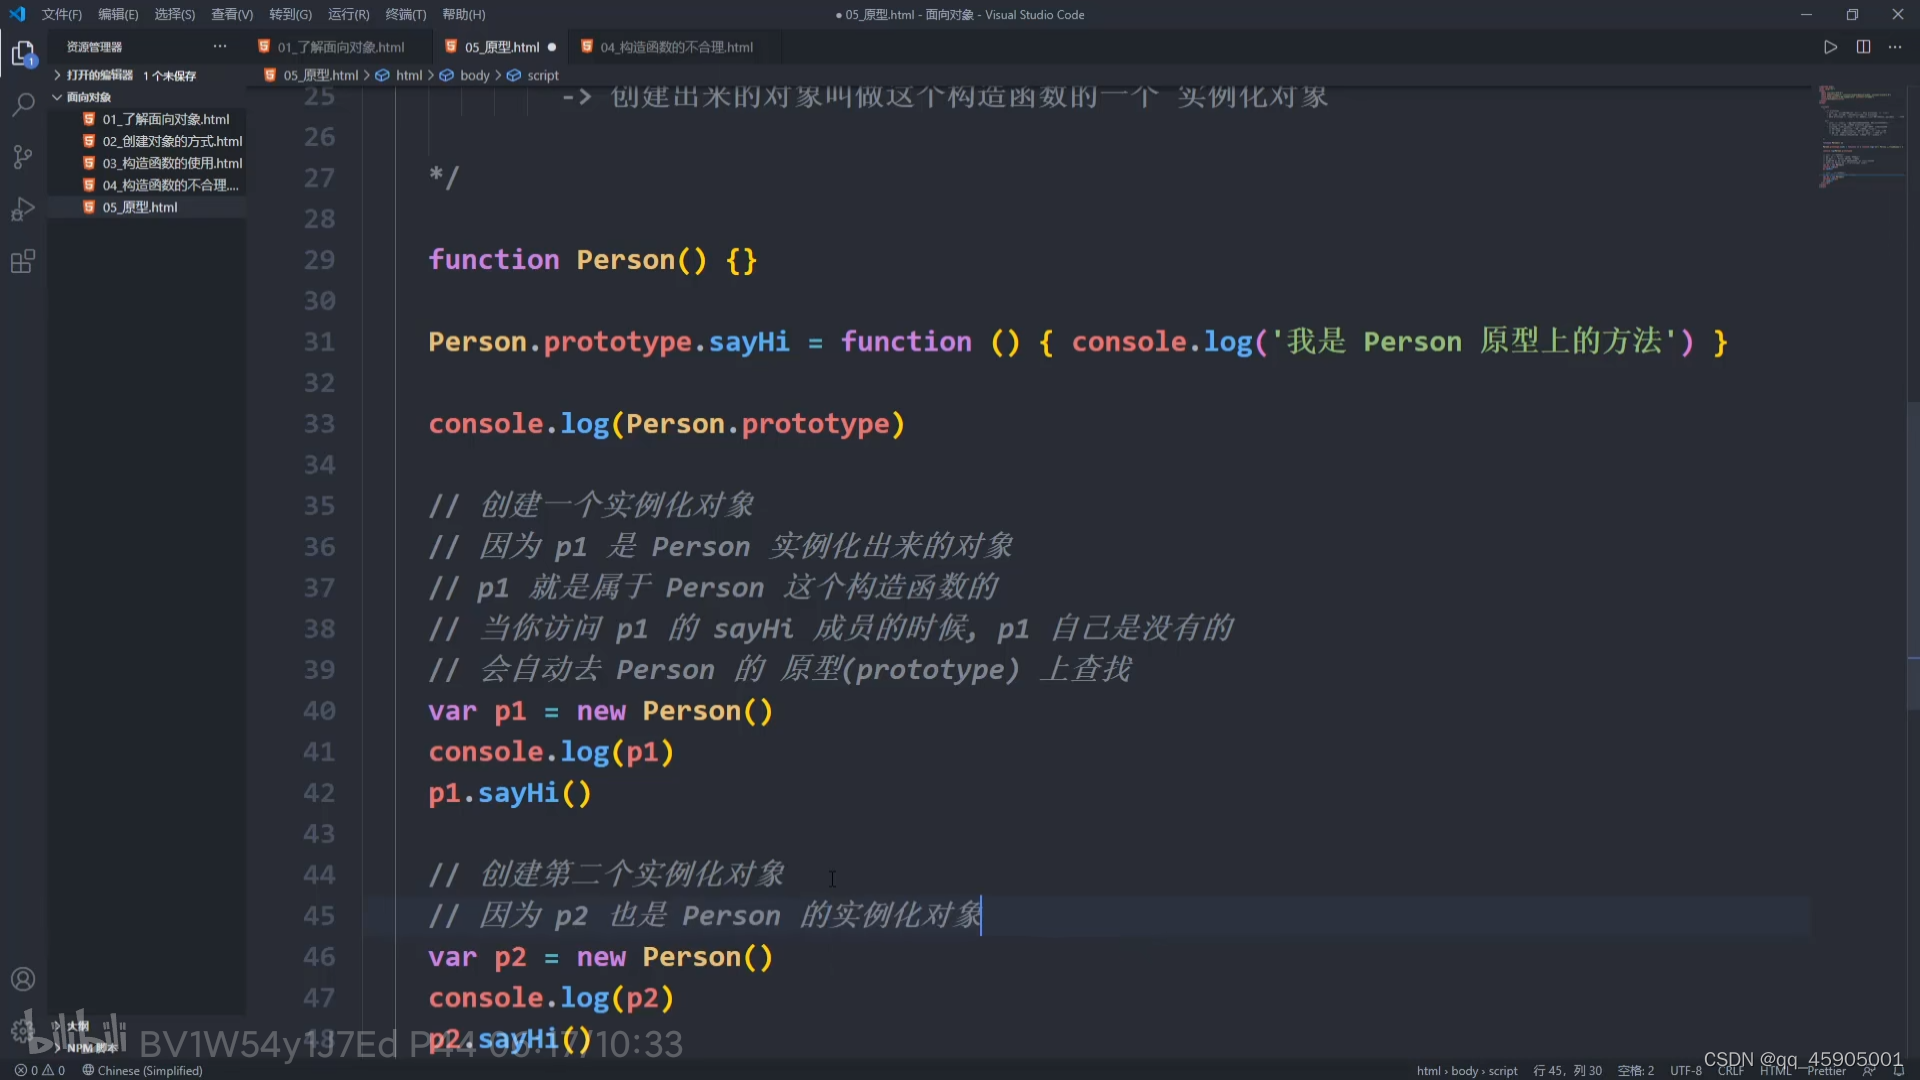Open the Source Control view
This screenshot has width=1920, height=1080.
(x=22, y=157)
